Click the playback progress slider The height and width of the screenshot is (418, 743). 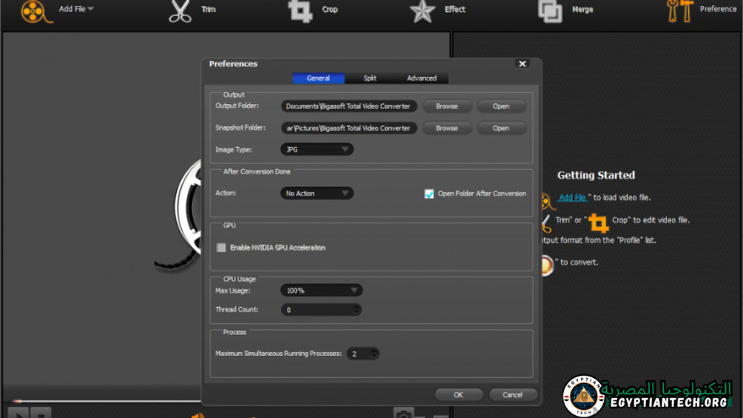(107, 401)
